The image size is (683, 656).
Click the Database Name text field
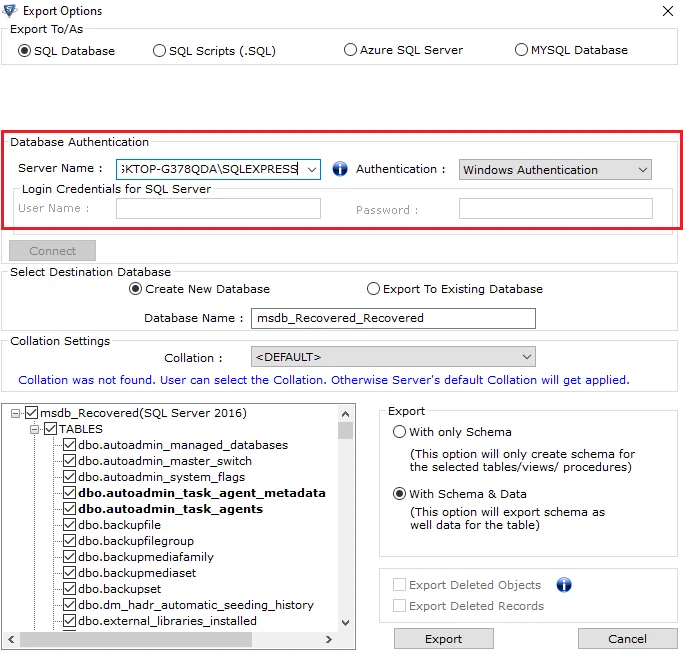(x=393, y=318)
